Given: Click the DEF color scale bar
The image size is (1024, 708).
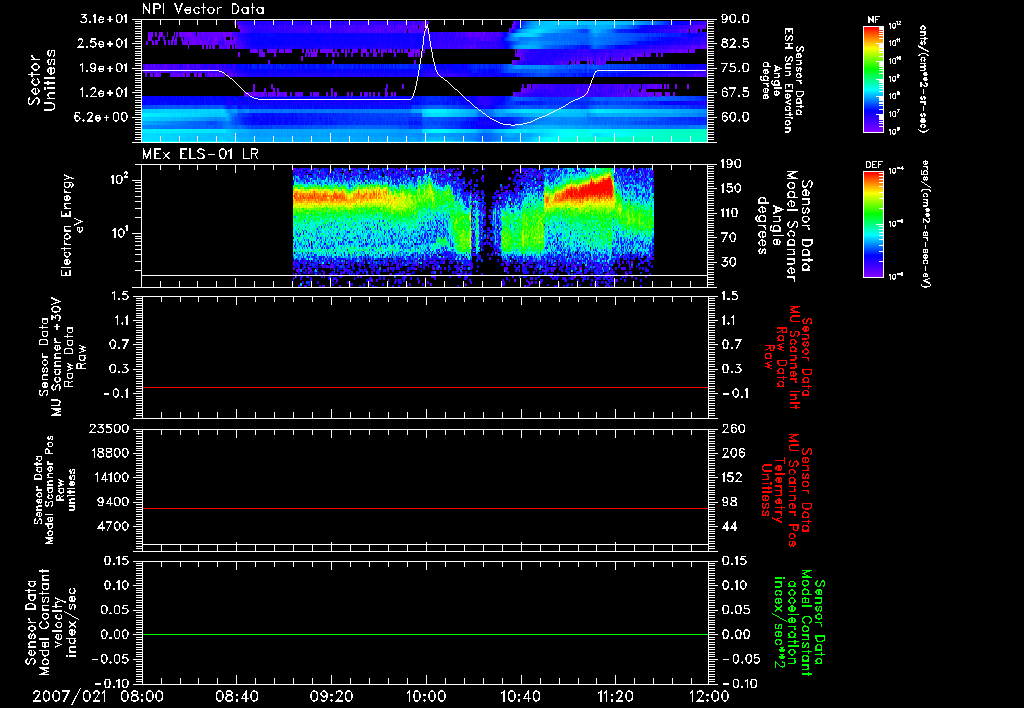Looking at the screenshot, I should (874, 224).
